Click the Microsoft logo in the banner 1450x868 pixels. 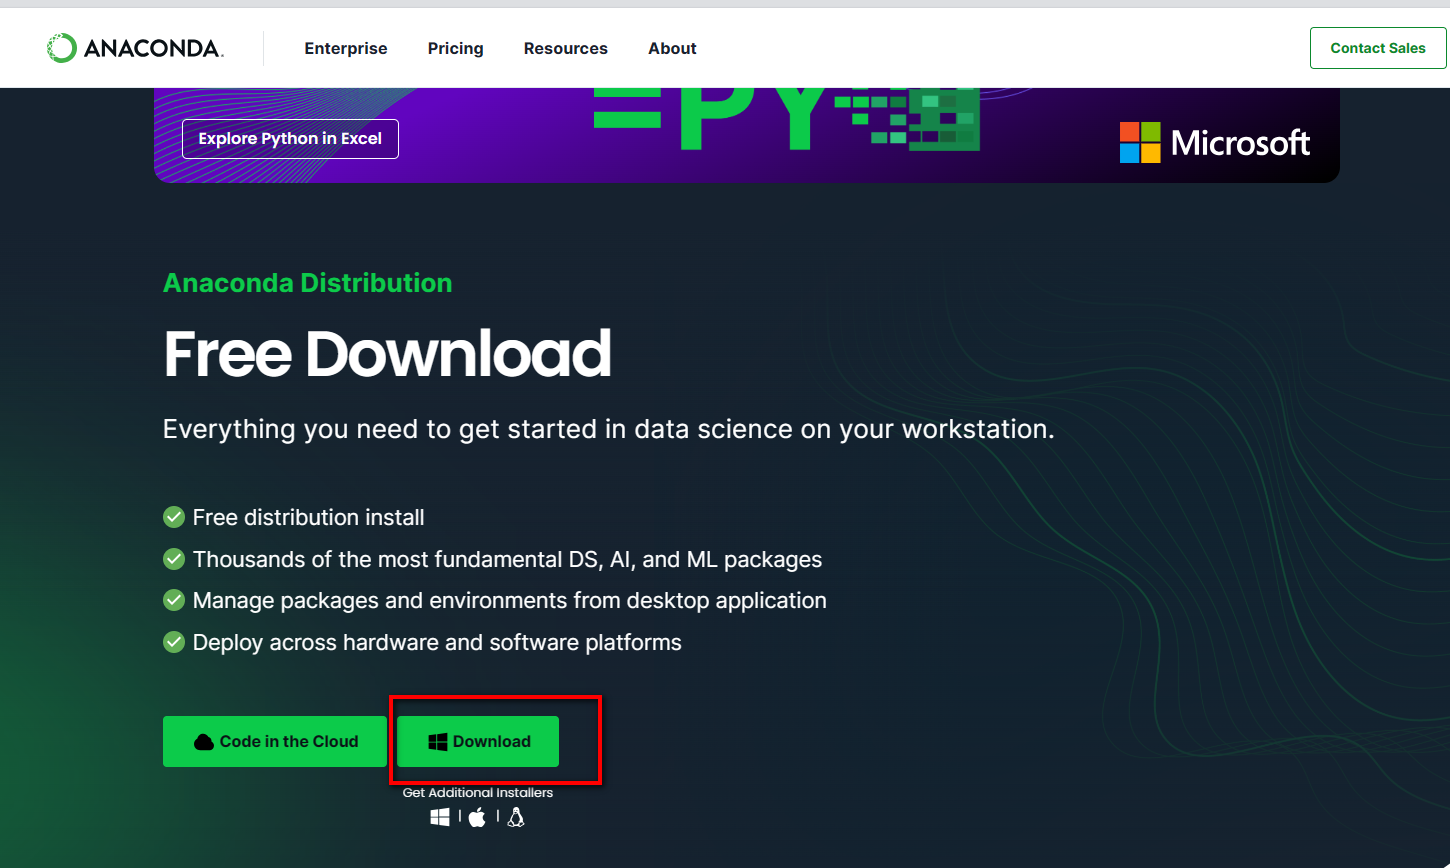click(x=1215, y=143)
